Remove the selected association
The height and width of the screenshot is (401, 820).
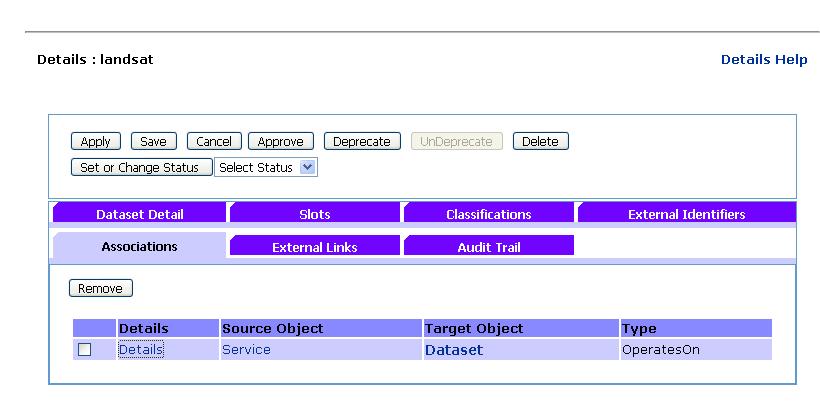[100, 289]
